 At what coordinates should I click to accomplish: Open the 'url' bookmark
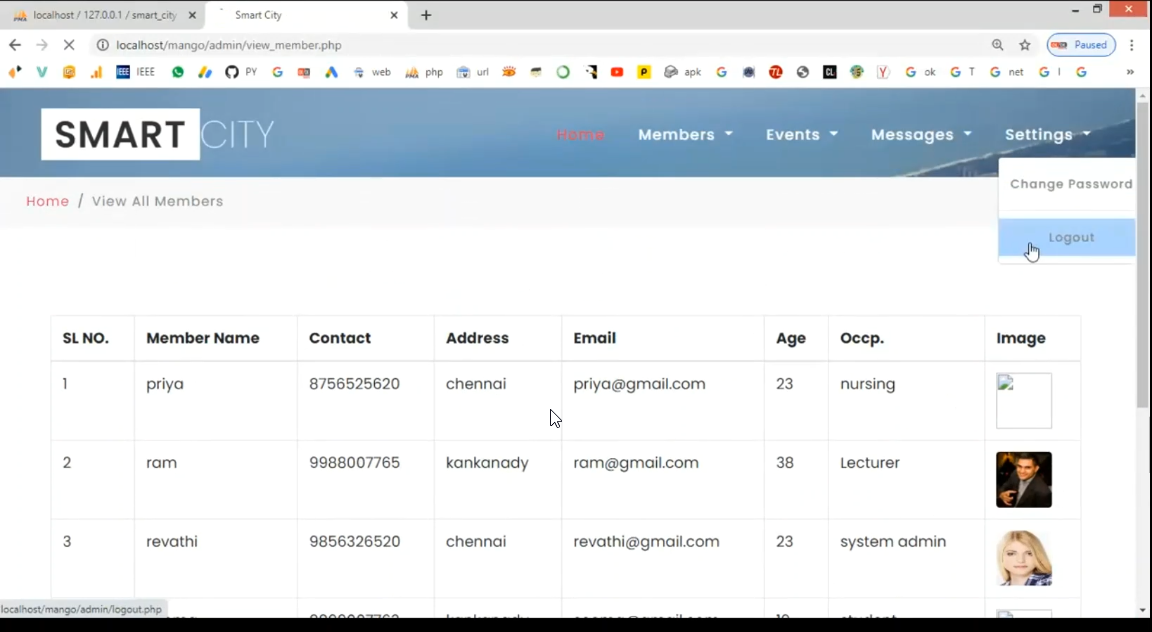tap(473, 72)
